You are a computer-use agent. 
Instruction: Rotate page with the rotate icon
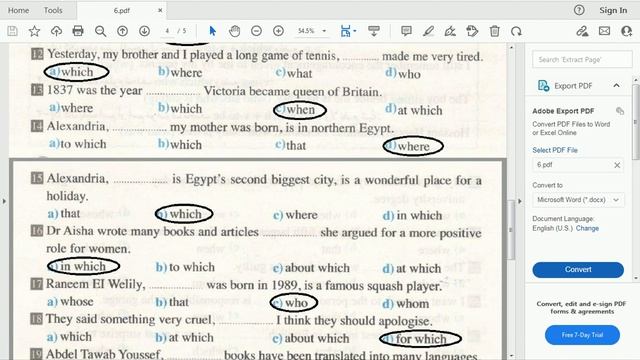coord(516,31)
